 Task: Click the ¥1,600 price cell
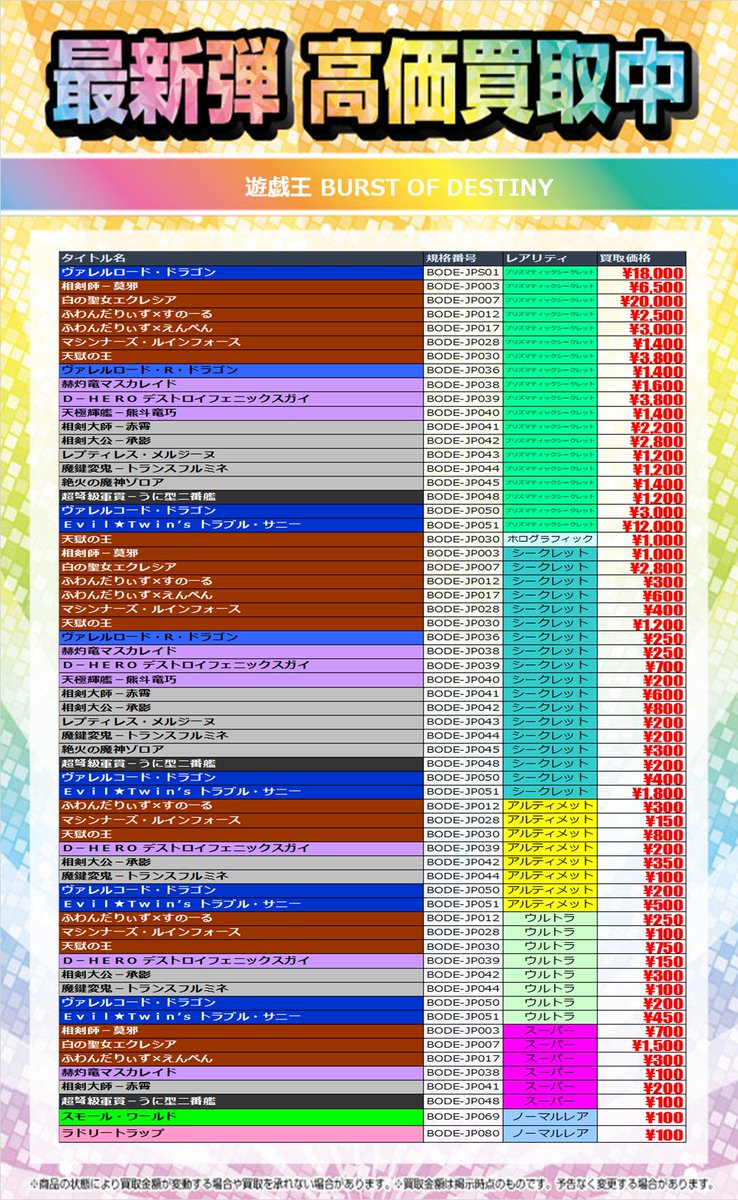641,384
